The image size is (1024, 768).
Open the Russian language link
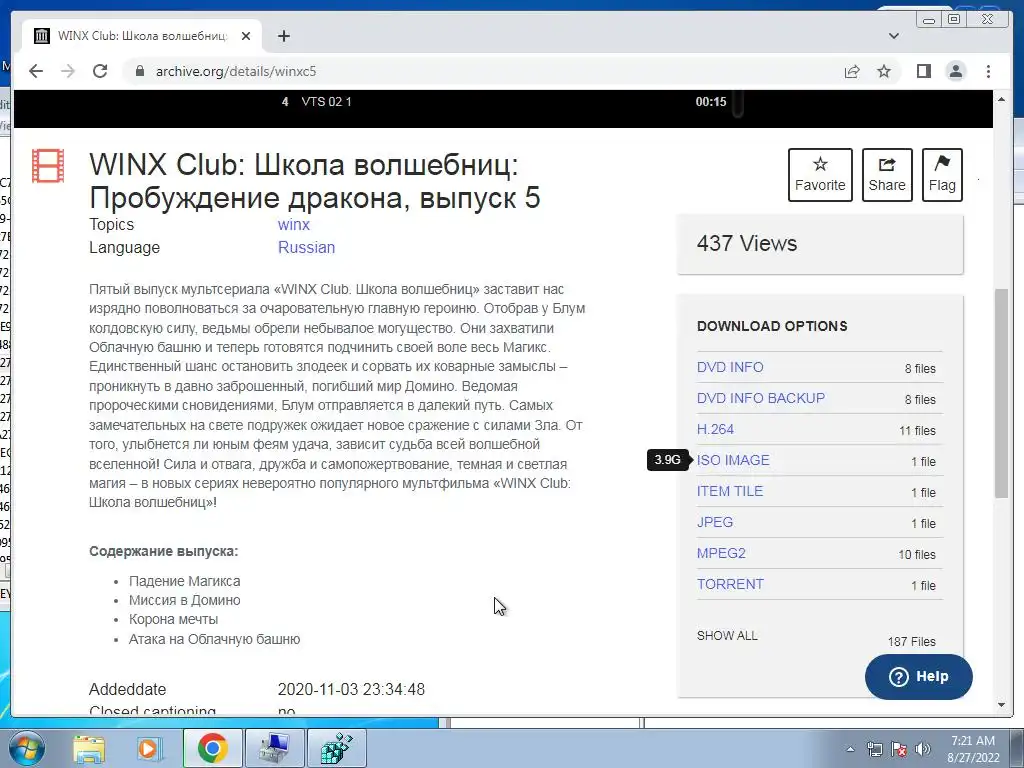(x=306, y=248)
